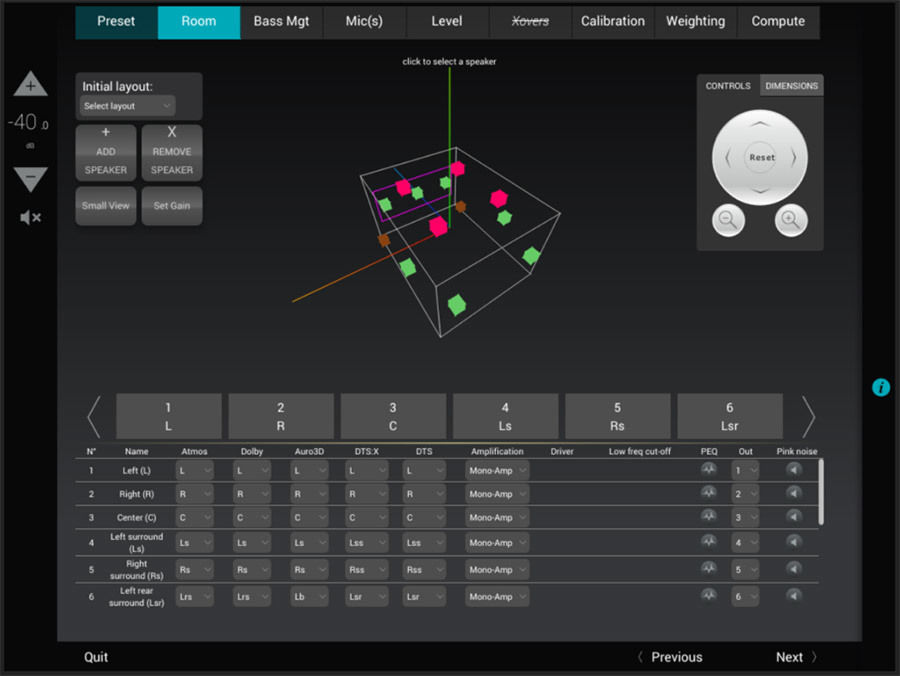Open the PEQ editor for Right surround (Rs)
The height and width of the screenshot is (676, 900).
(x=709, y=569)
